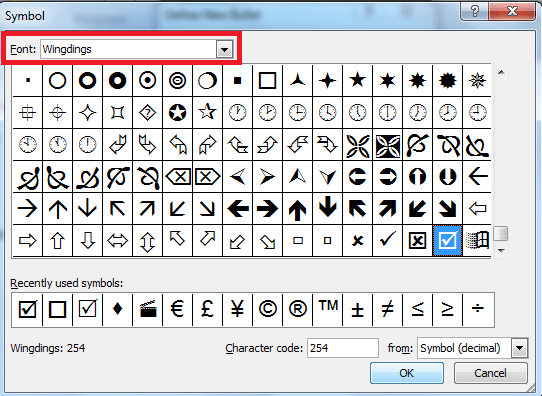Viewport: 542px width, 396px height.
Task: Select the empty square symbol in top row
Action: pyautogui.click(x=267, y=81)
